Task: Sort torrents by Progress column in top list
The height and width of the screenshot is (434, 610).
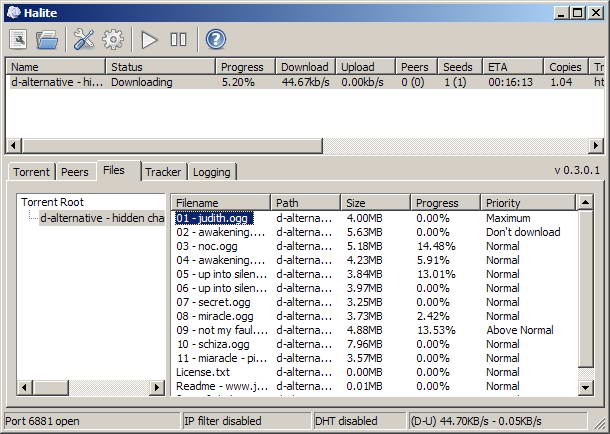Action: [245, 66]
